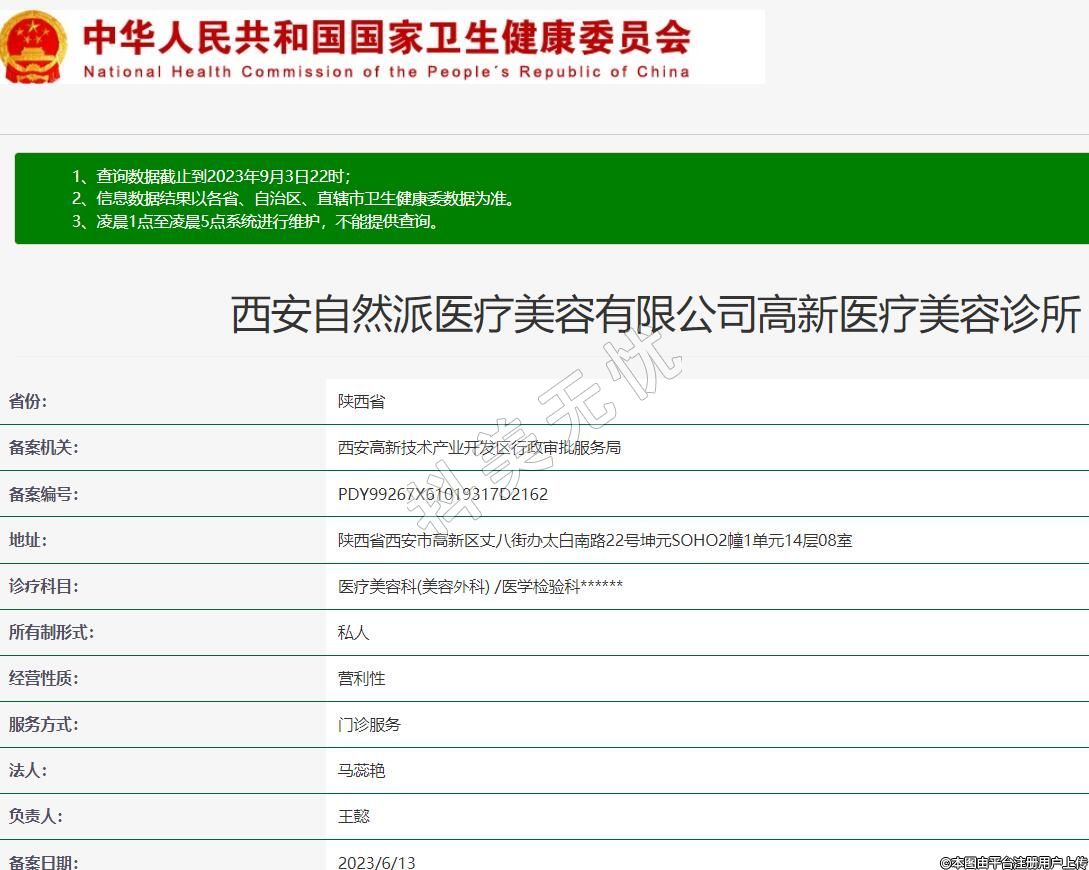Click the 中华人民共和国国家卫生健康委员会 header title

point(386,36)
